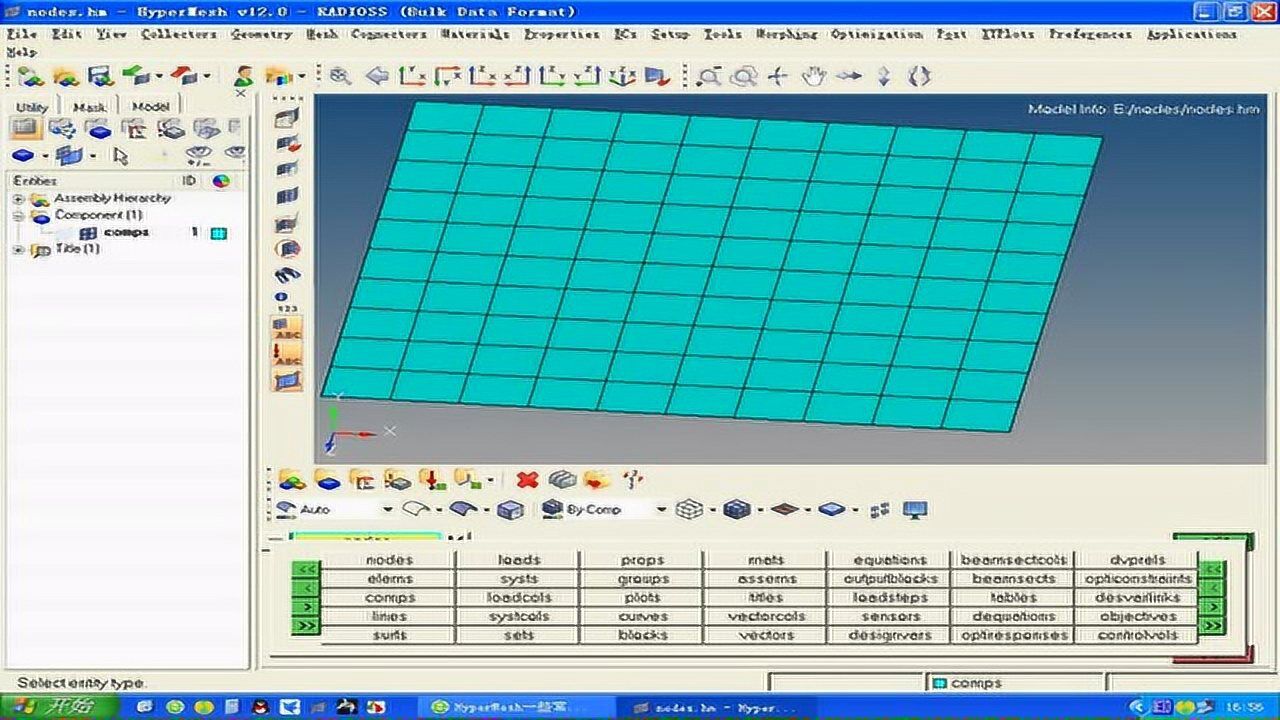Click the zoom fit magnifier icon
The height and width of the screenshot is (720, 1280).
[x=341, y=76]
